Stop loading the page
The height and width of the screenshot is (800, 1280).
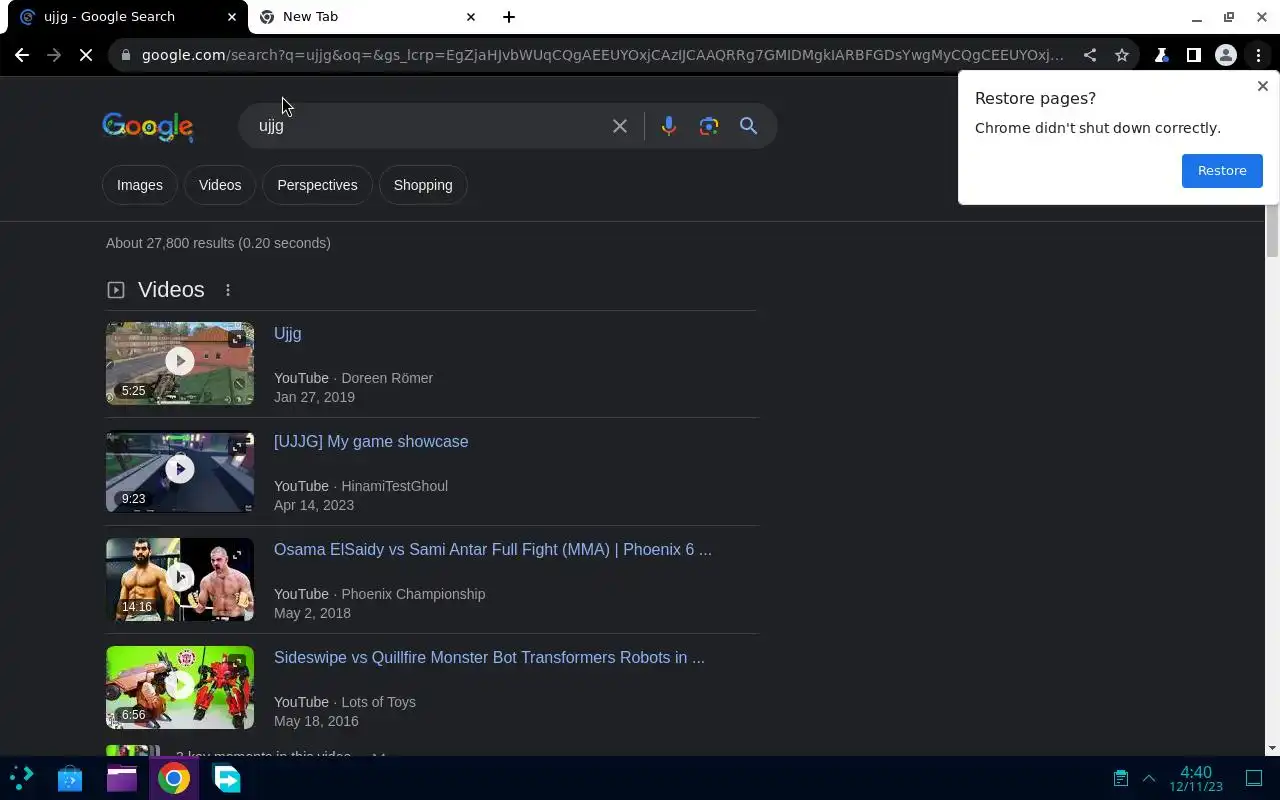point(86,55)
